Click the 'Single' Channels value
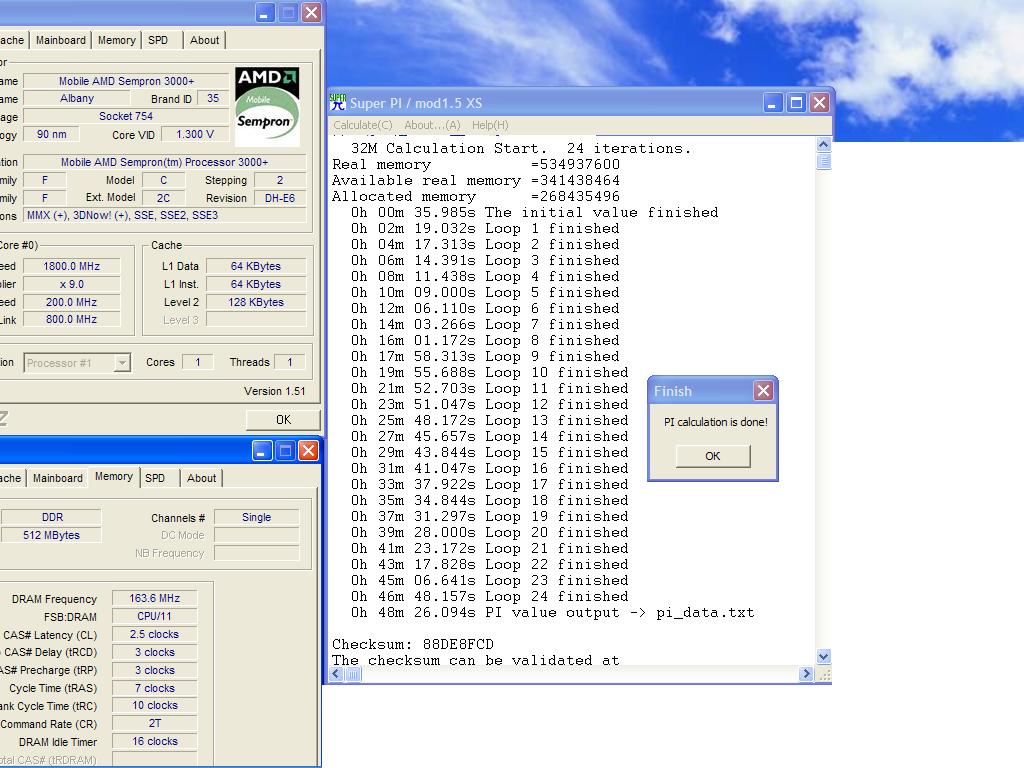 (257, 517)
